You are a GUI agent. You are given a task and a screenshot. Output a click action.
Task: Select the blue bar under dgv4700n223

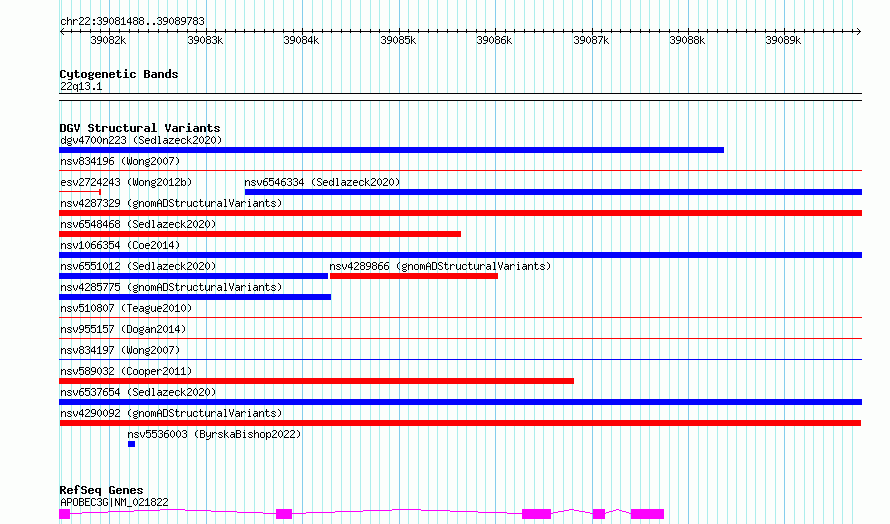point(392,150)
